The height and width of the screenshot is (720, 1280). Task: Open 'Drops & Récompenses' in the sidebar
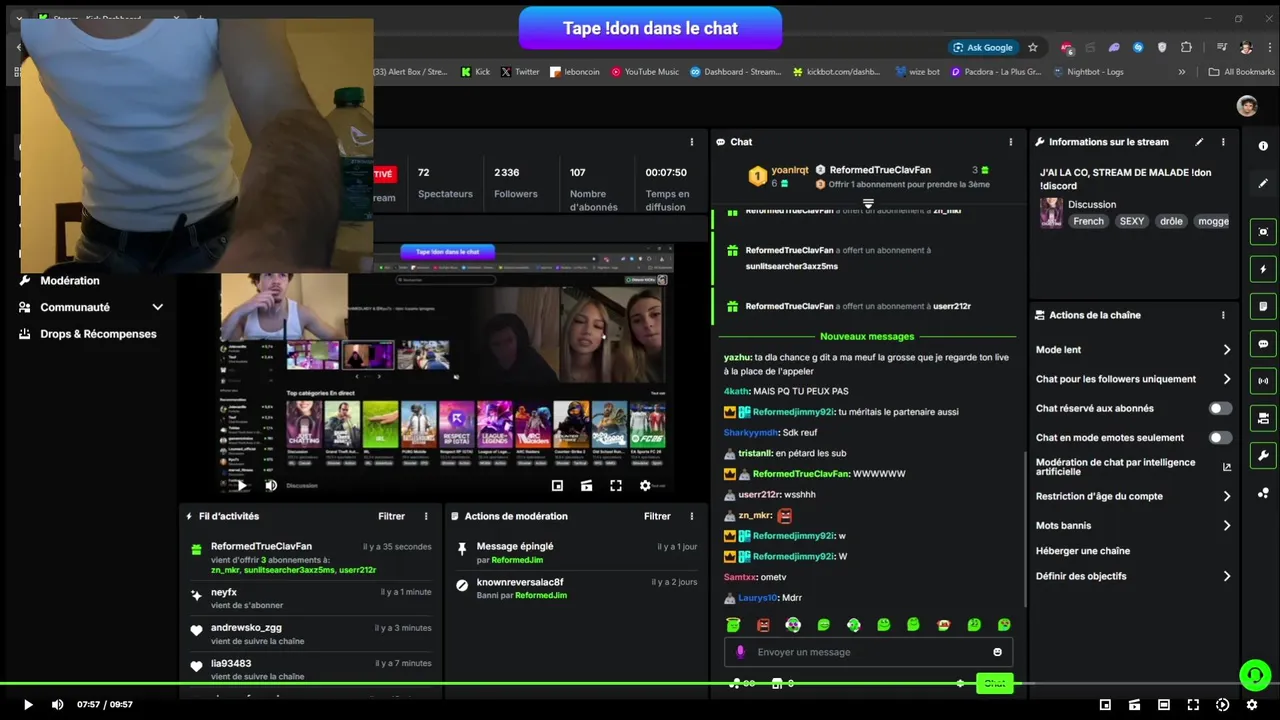coord(88,334)
